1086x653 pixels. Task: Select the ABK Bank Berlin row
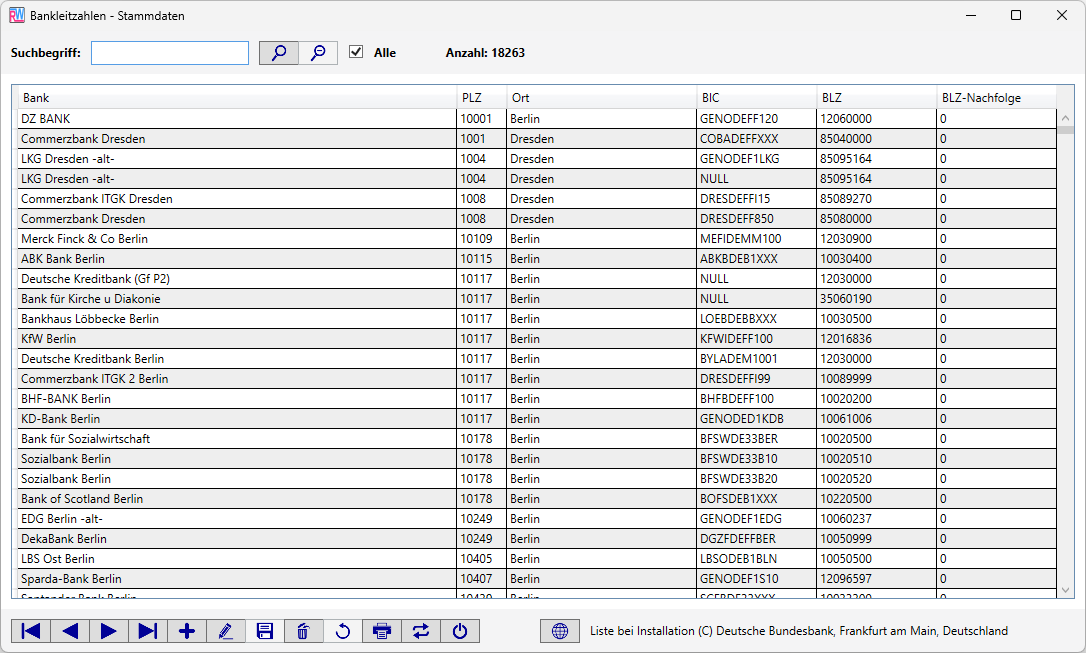(x=537, y=259)
